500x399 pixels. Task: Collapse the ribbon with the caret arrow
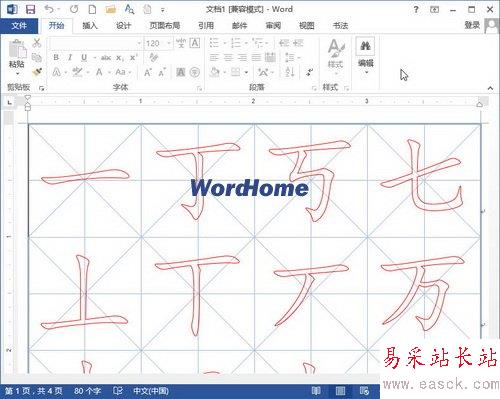490,88
